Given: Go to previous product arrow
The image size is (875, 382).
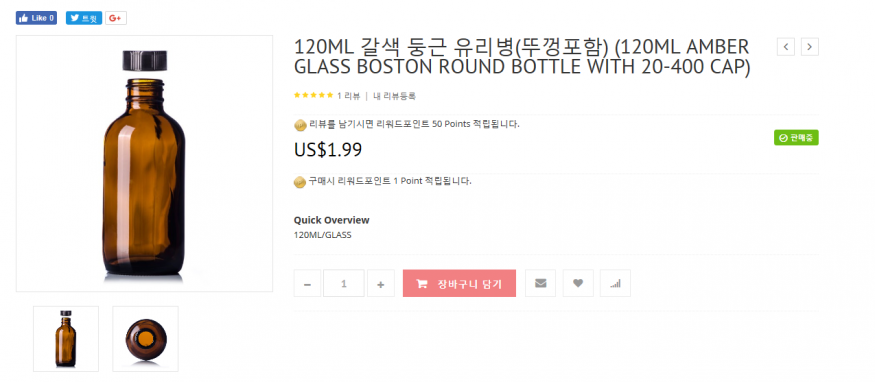Looking at the screenshot, I should (x=786, y=47).
